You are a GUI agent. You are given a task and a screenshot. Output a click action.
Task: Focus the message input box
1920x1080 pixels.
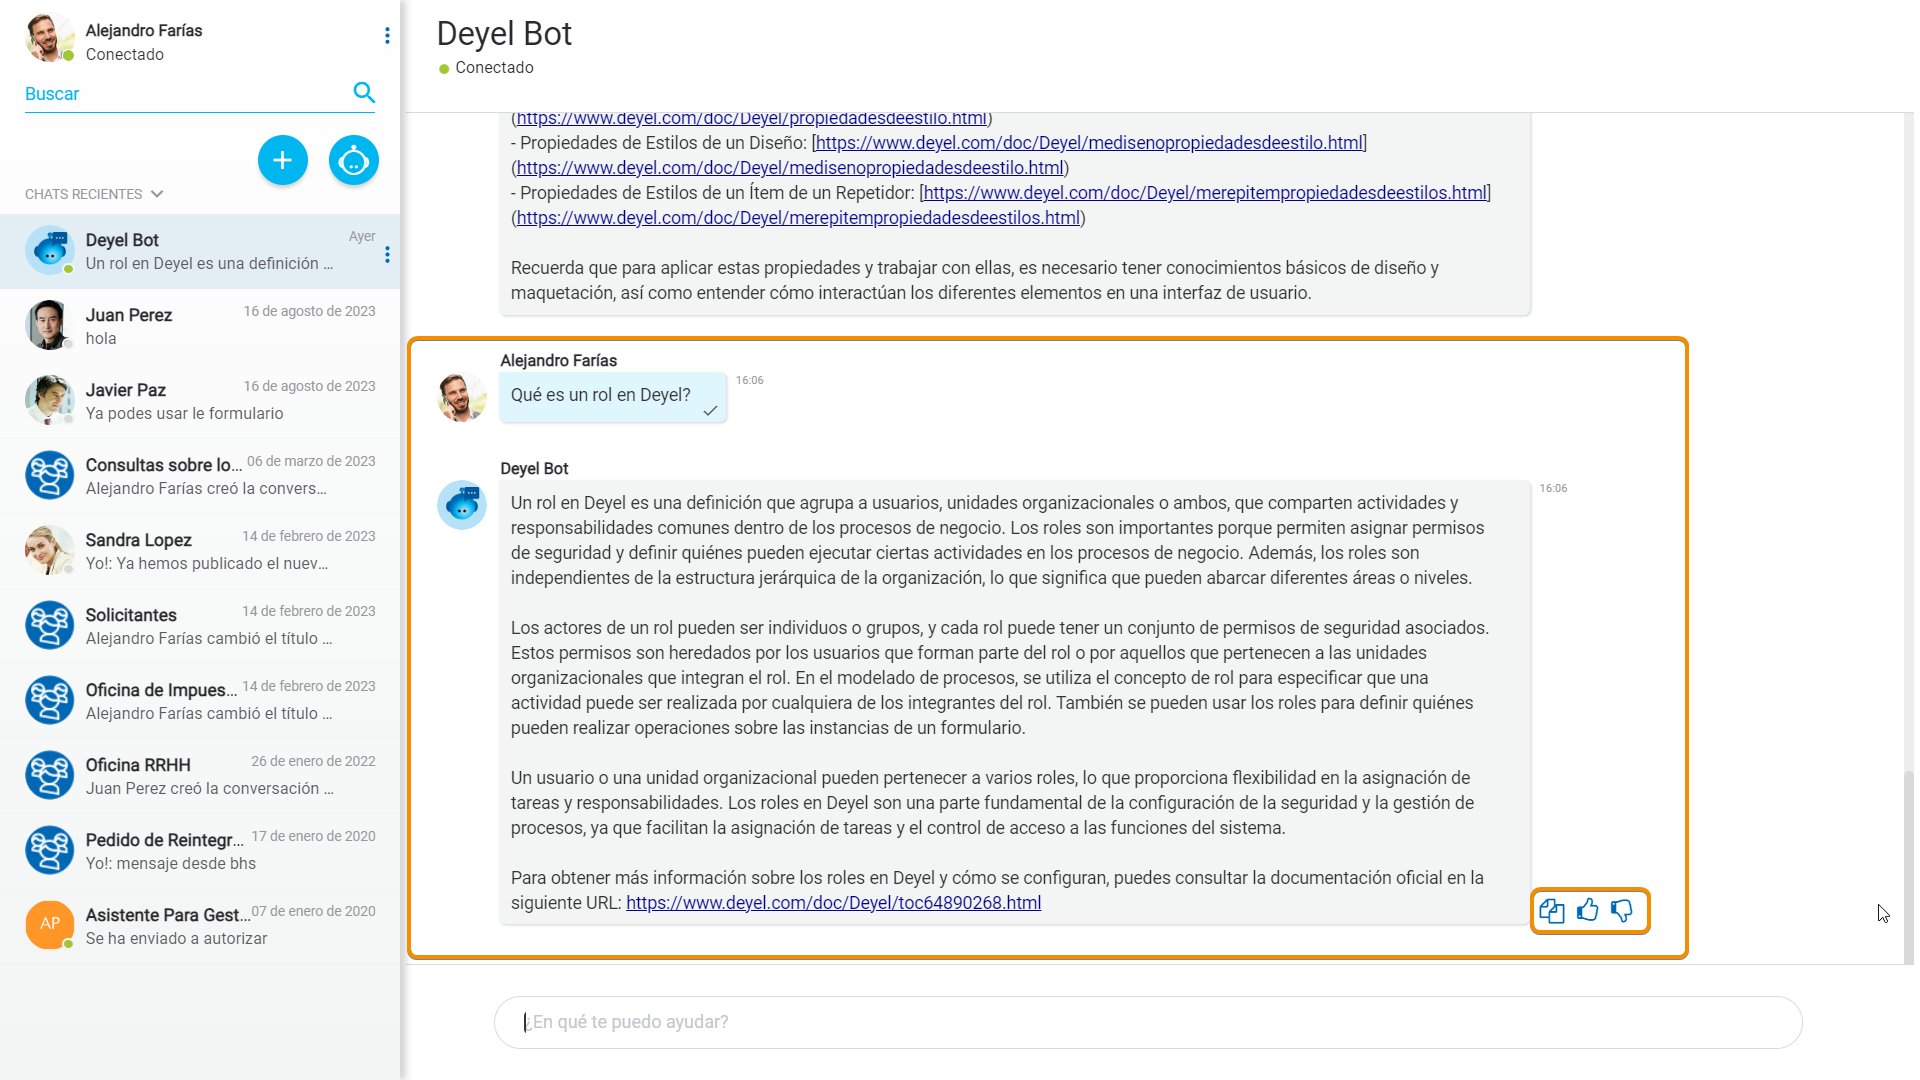1147,1022
